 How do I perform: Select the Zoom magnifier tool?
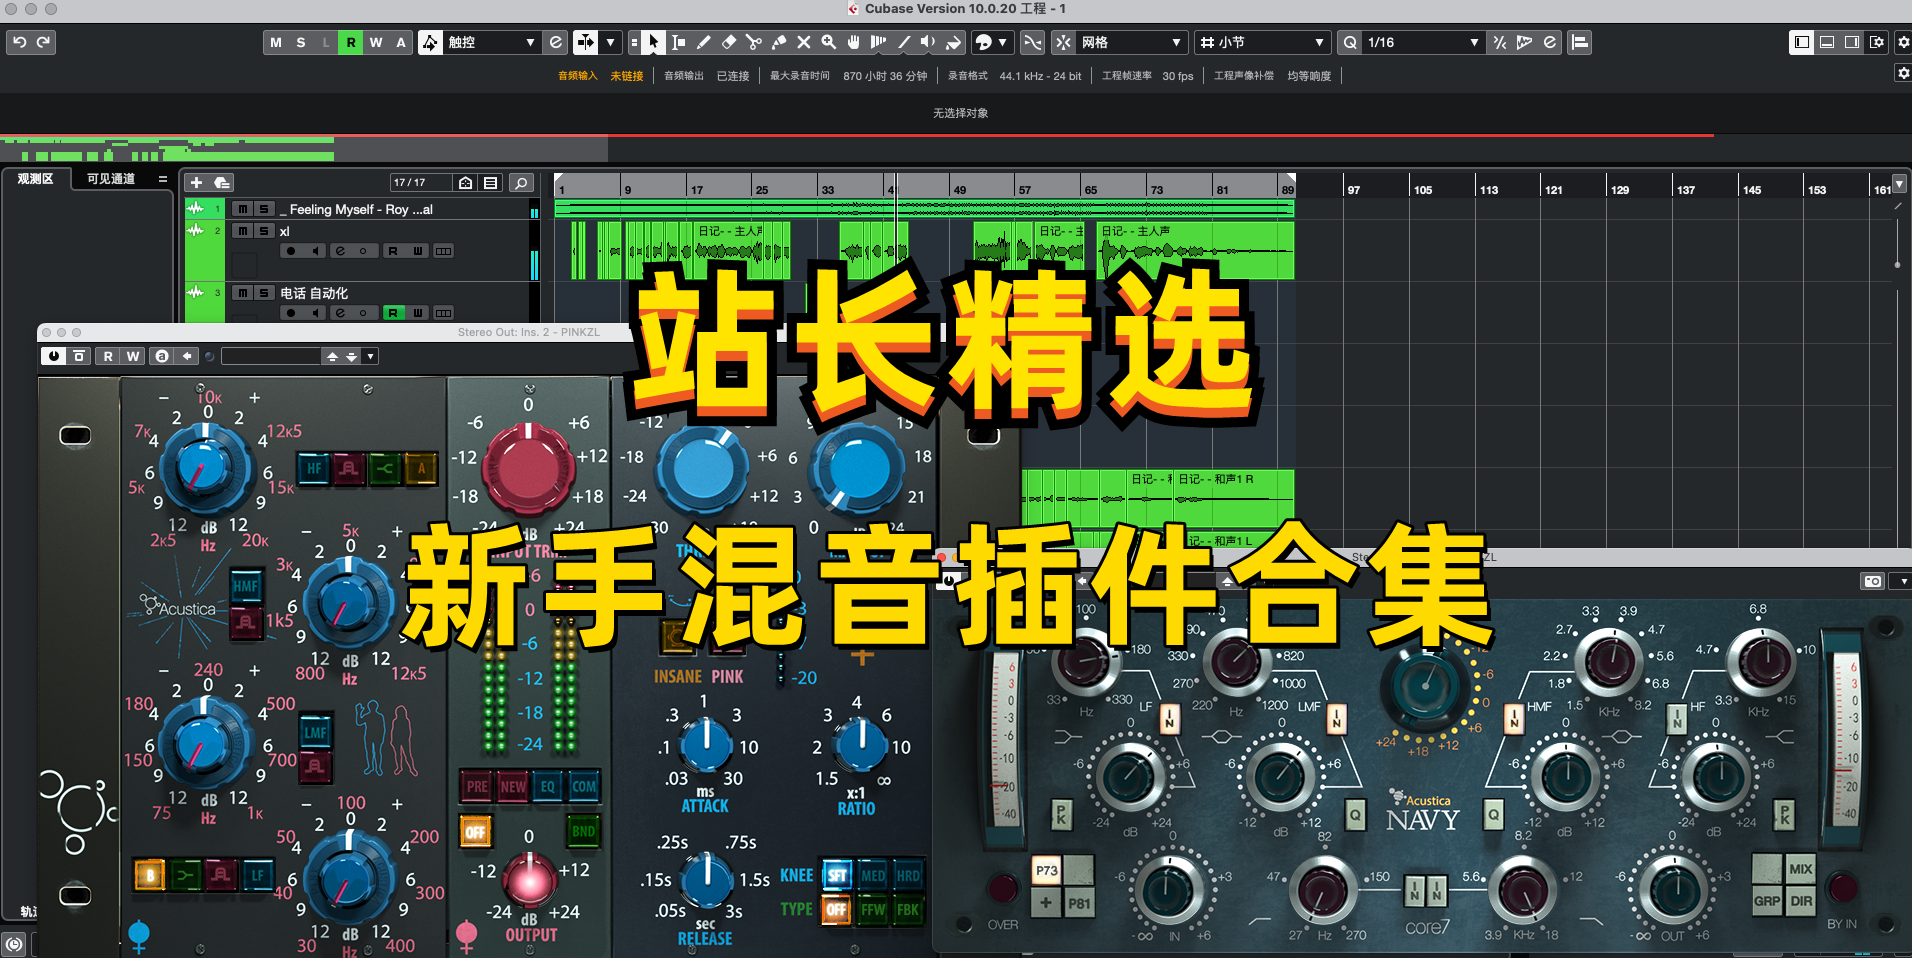coord(829,42)
